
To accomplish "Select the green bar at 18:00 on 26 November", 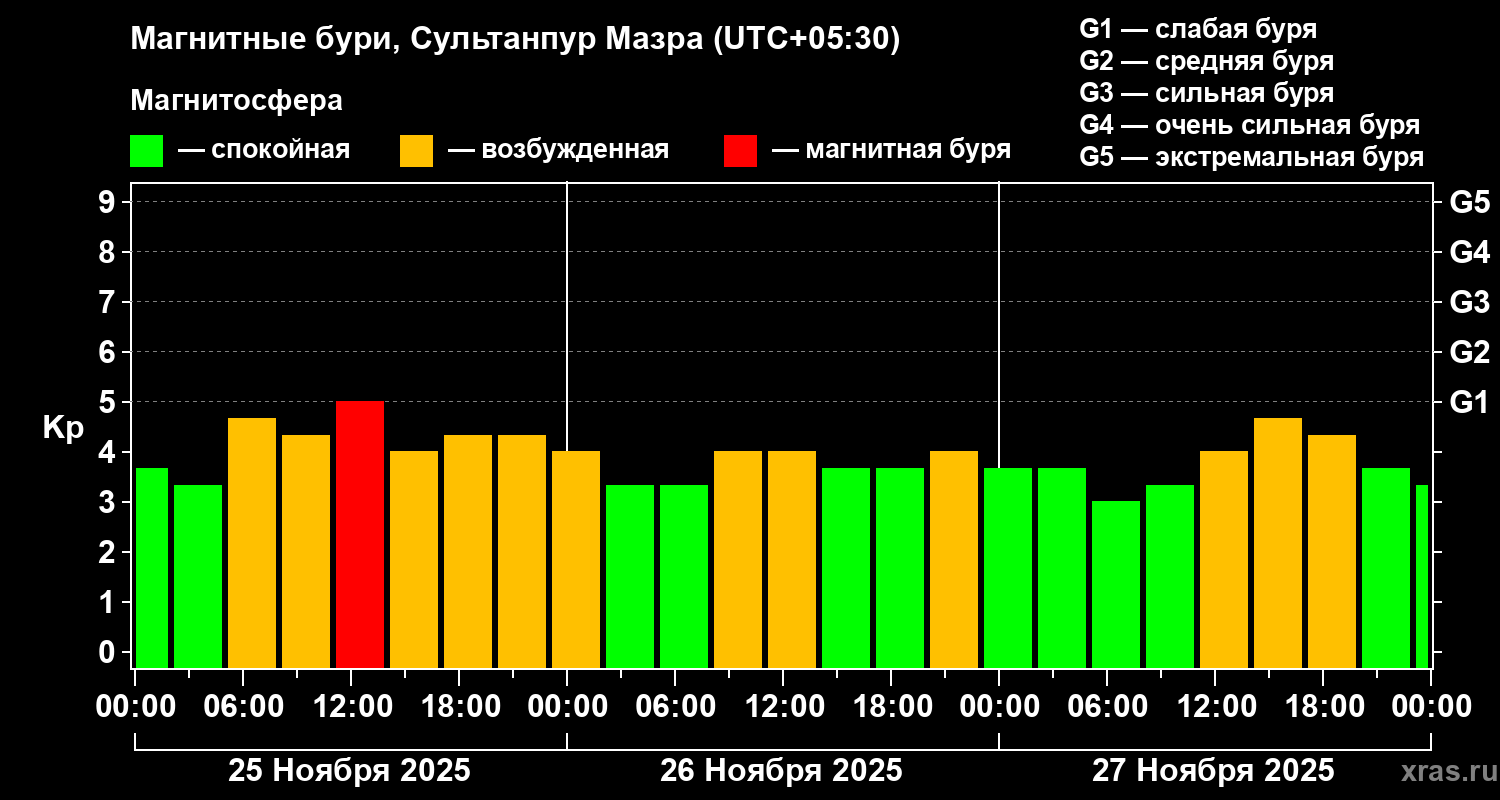I will tap(900, 568).
